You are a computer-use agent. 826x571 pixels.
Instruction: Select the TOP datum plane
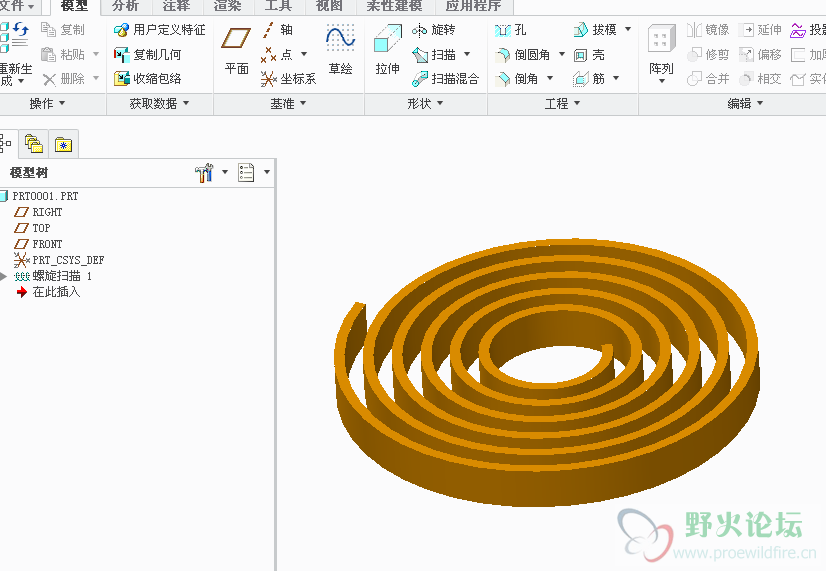32,228
